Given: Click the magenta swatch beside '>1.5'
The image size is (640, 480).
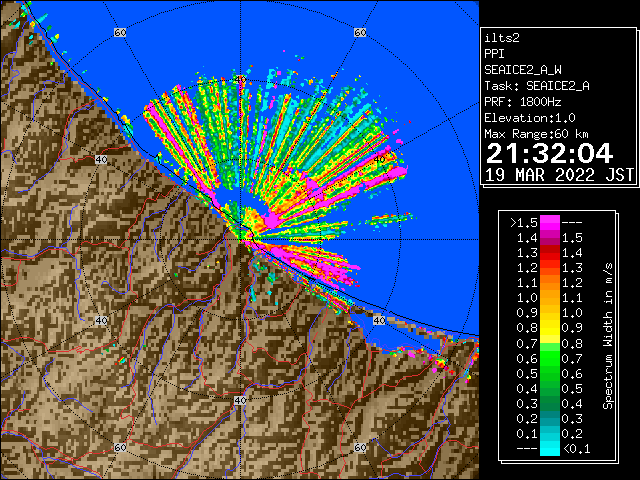Looking at the screenshot, I should (550, 222).
